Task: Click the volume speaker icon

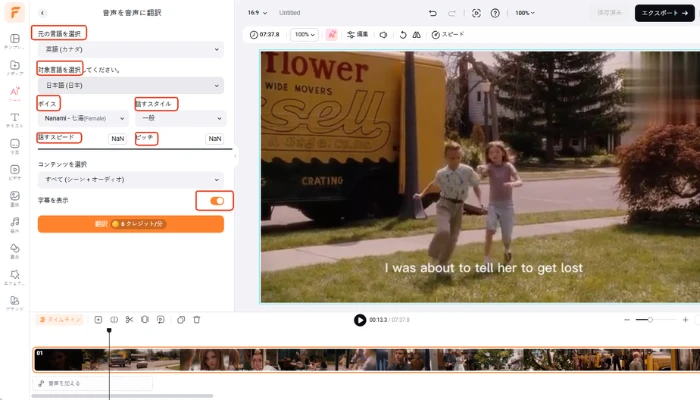Action: tap(383, 34)
